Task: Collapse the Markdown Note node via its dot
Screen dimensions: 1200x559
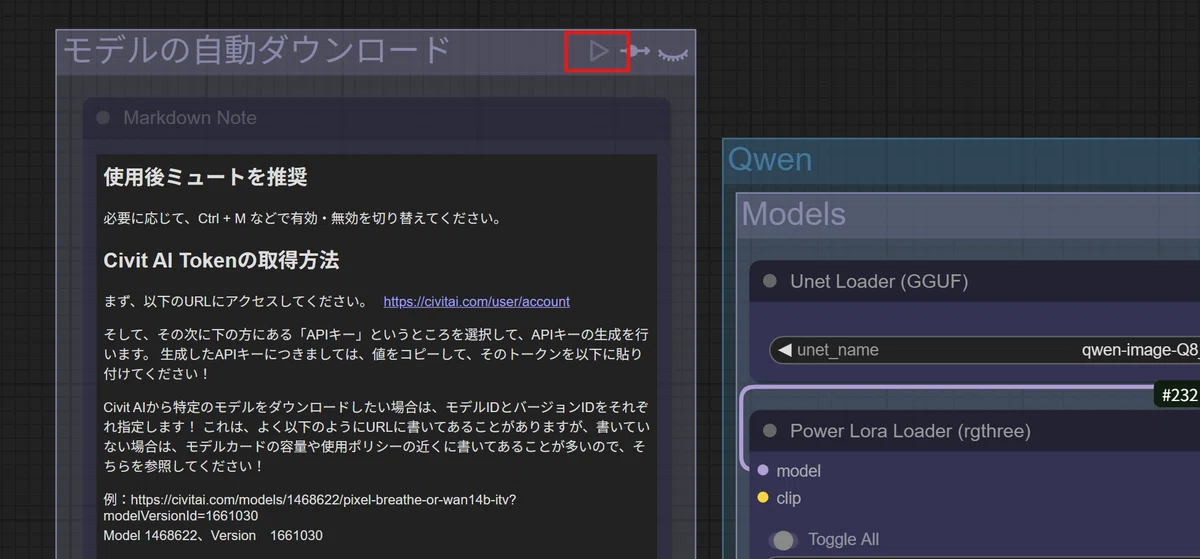Action: pyautogui.click(x=103, y=118)
